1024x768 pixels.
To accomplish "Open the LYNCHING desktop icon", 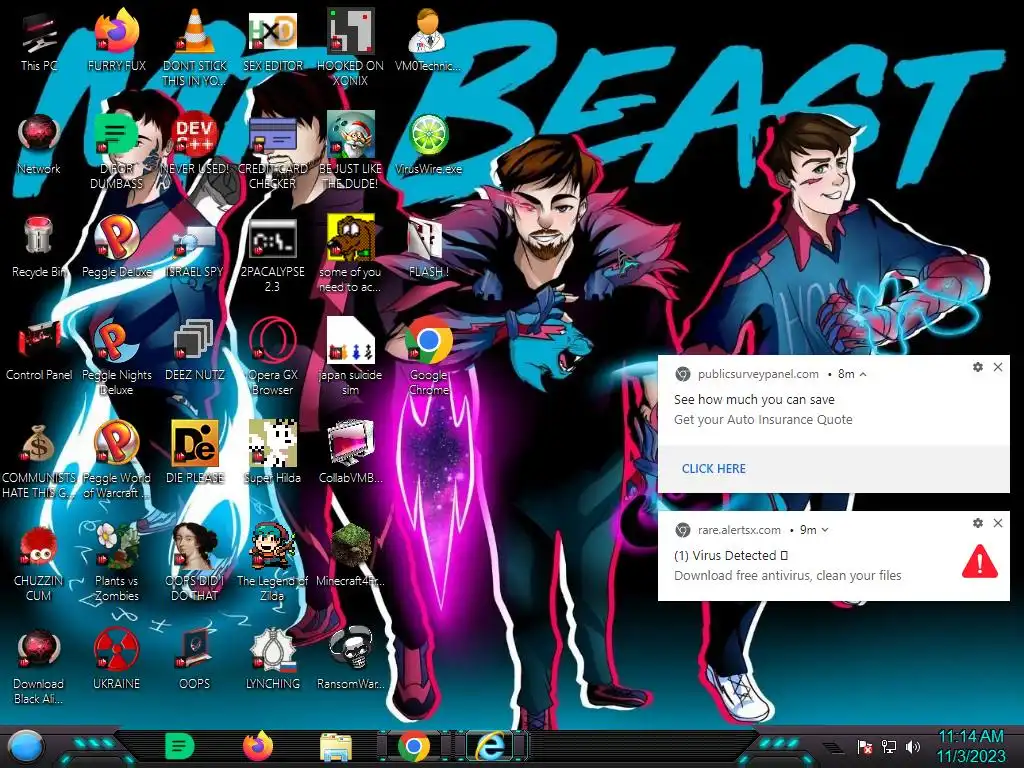I will (273, 660).
